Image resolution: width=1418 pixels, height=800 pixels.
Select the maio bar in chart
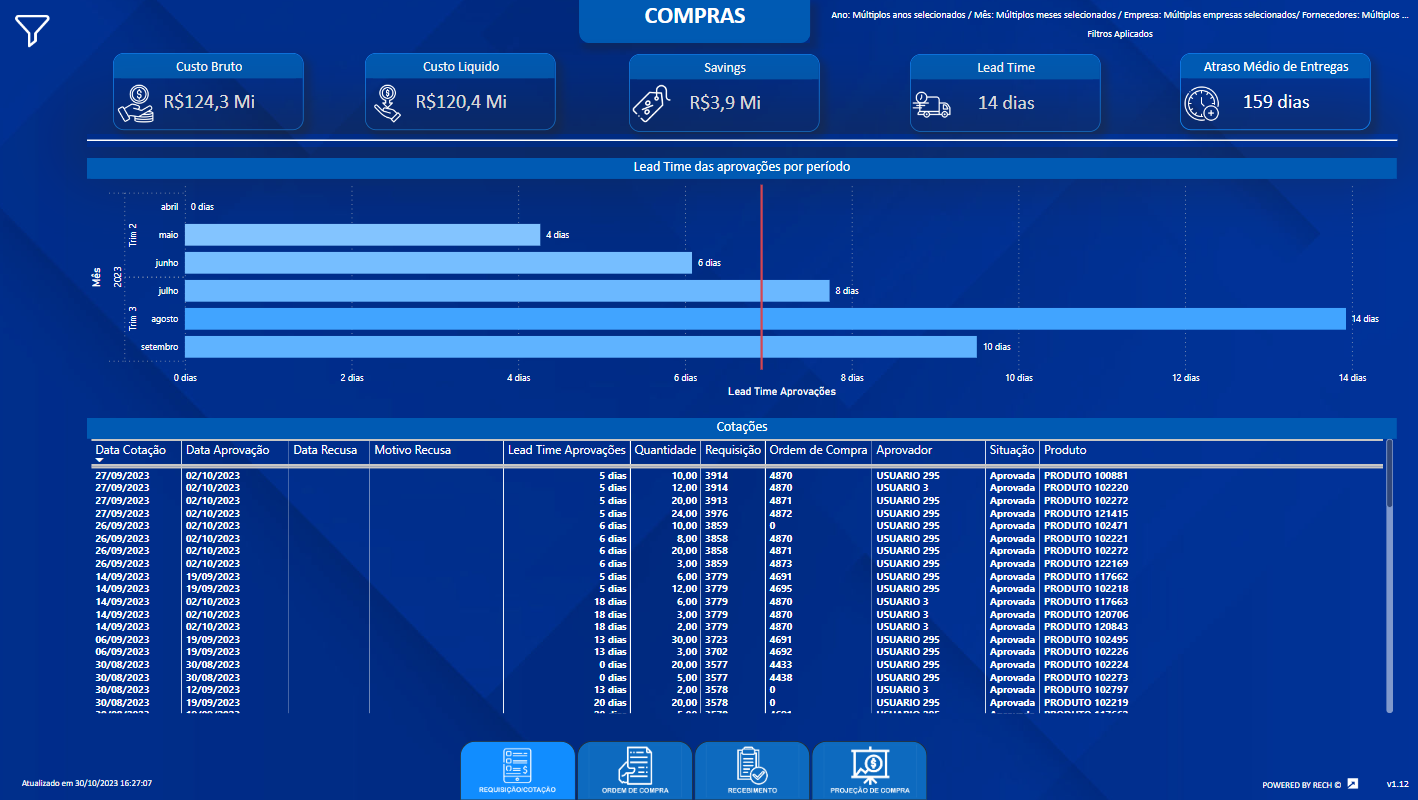pyautogui.click(x=362, y=235)
